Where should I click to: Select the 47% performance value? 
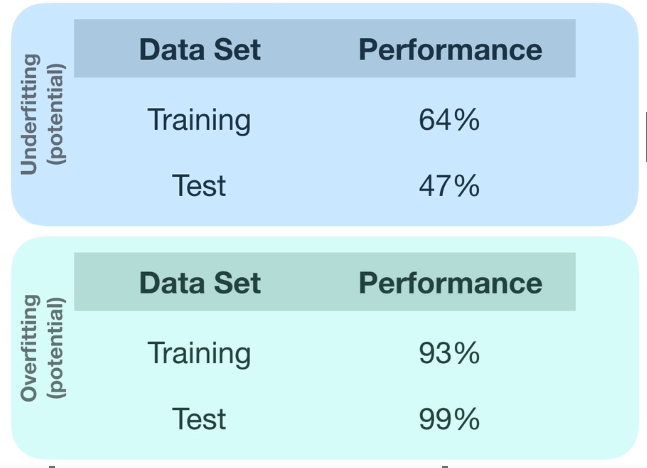[449, 186]
